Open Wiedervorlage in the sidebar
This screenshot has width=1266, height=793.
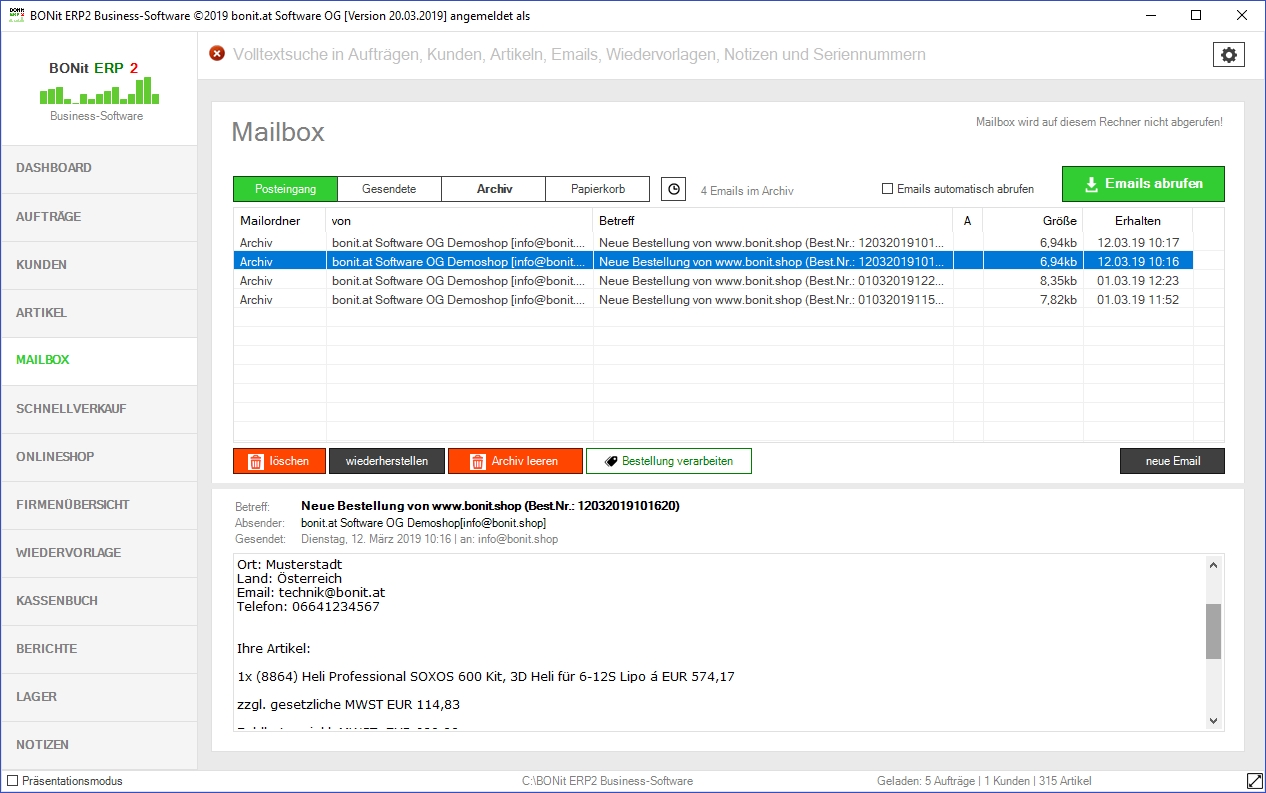coord(98,552)
